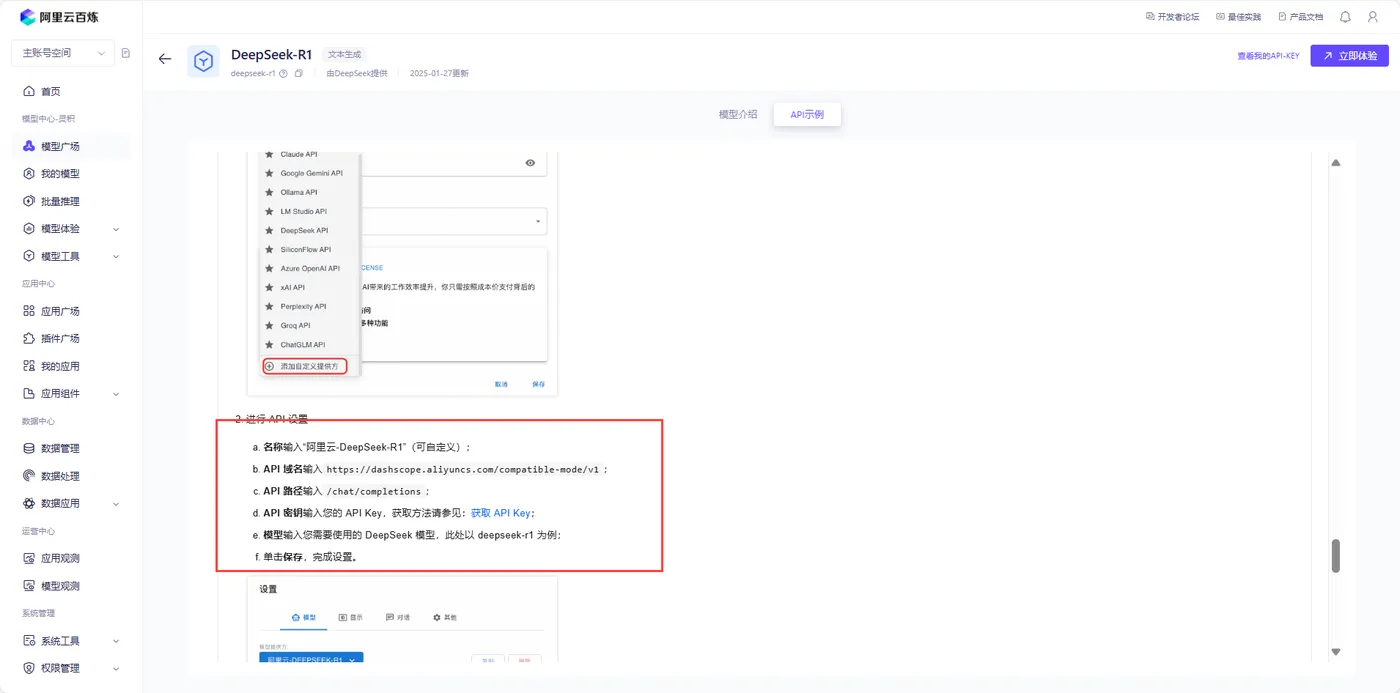Click the DeepSeek-R1 hexagon model icon
Image resolution: width=1400 pixels, height=693 pixels.
tap(203, 61)
